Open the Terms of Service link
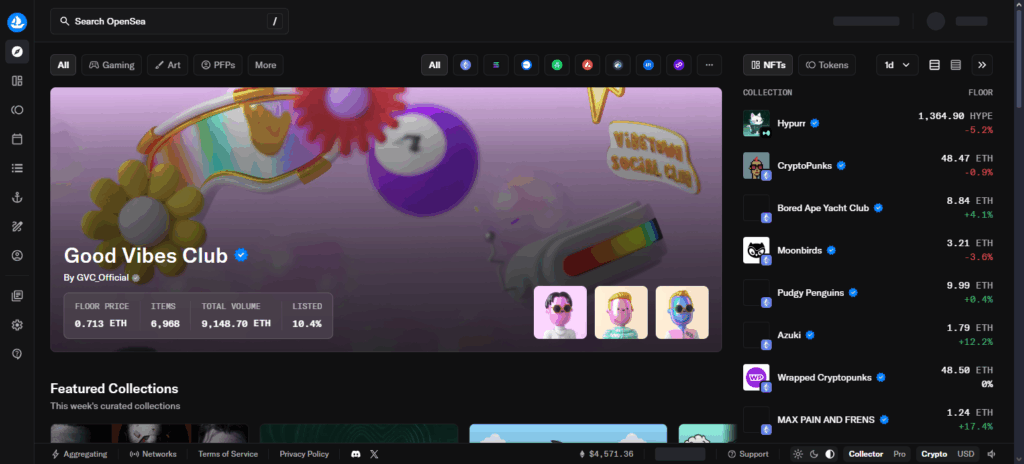 (x=226, y=454)
